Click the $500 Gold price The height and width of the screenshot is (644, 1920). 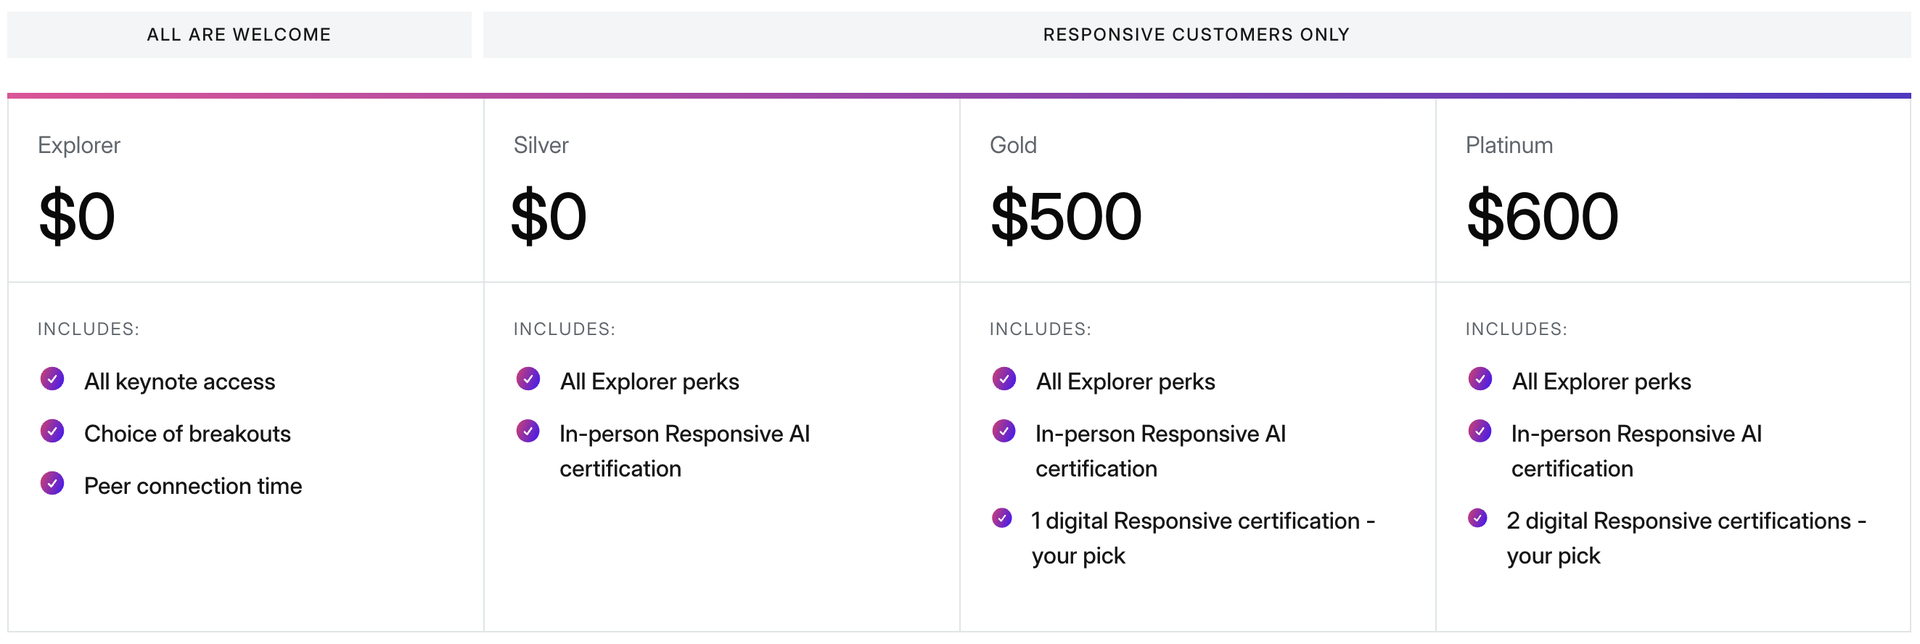point(1066,216)
